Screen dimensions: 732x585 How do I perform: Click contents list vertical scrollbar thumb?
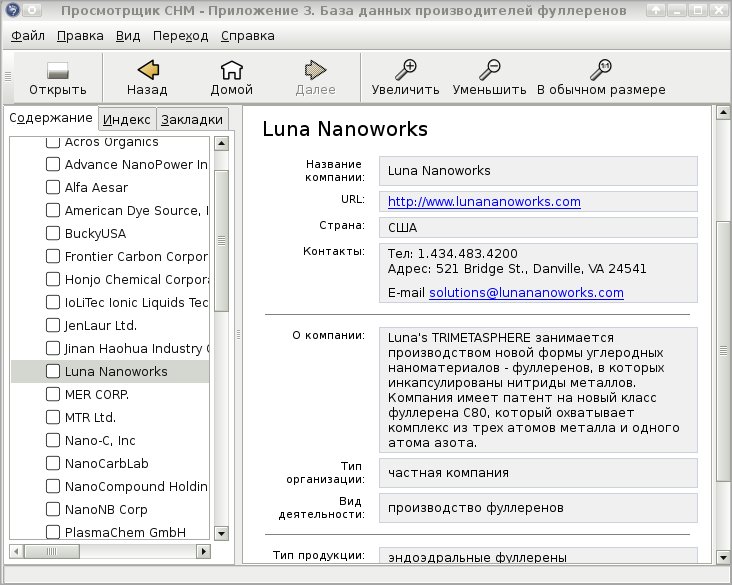point(221,240)
